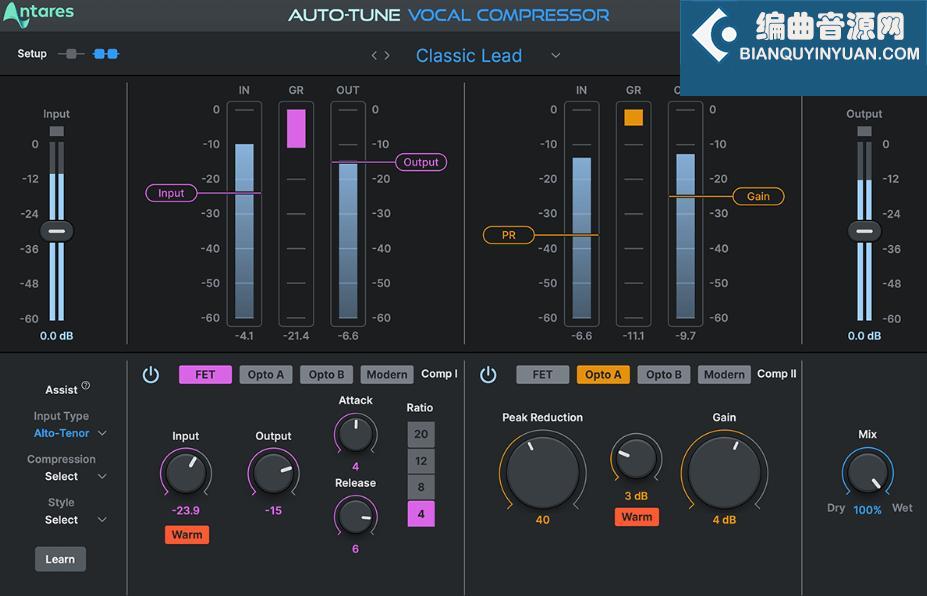Click the main Input fader handle
This screenshot has width=927, height=596.
[x=57, y=231]
